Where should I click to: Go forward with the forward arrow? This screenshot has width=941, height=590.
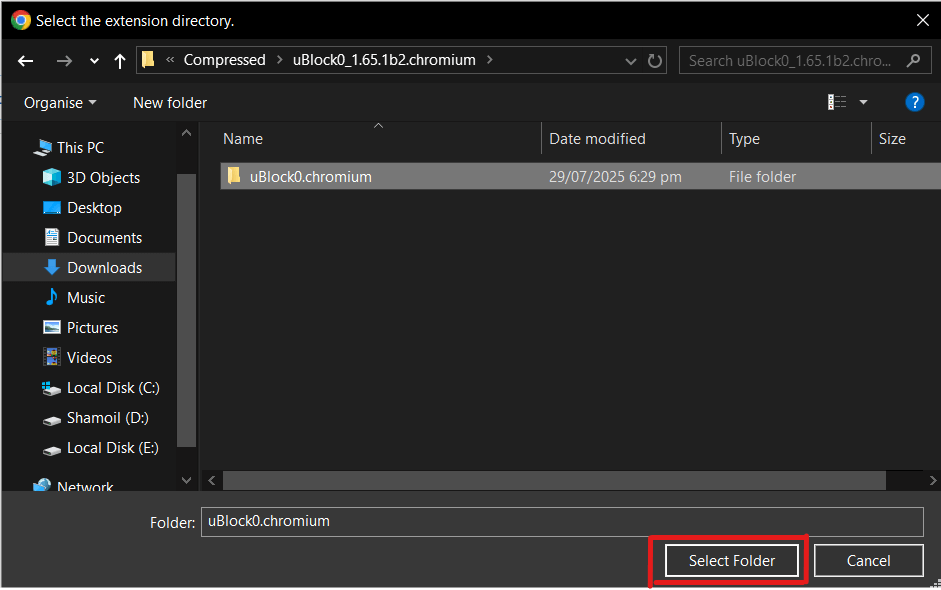(x=64, y=61)
